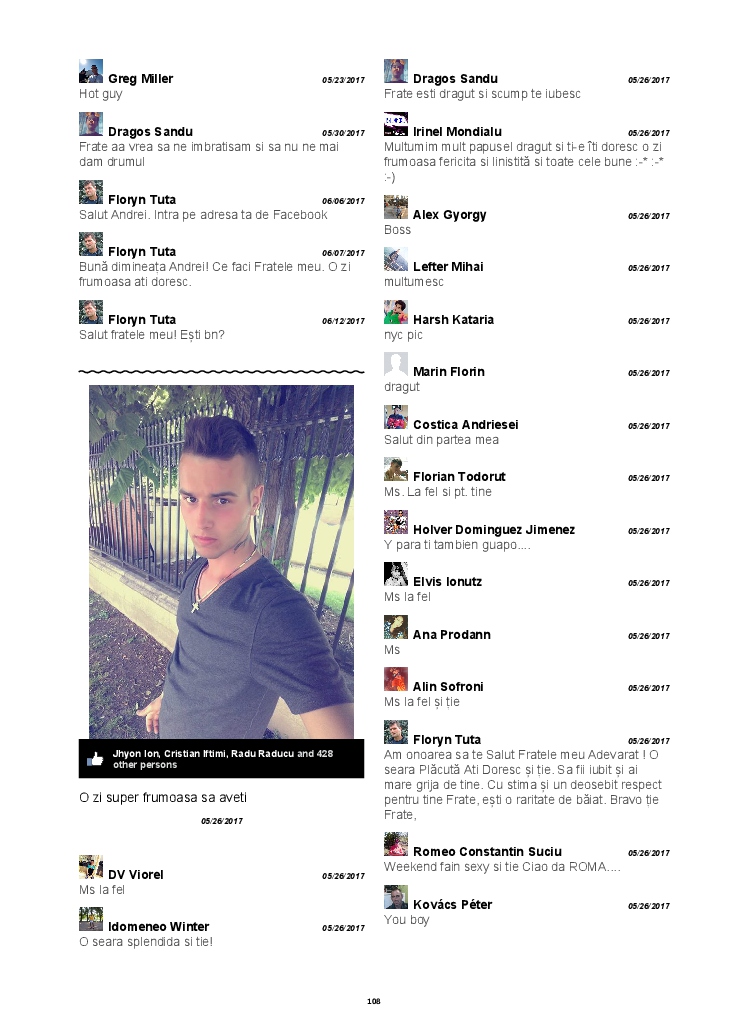Click the likes bar listing Jhyon Ion

pos(221,759)
